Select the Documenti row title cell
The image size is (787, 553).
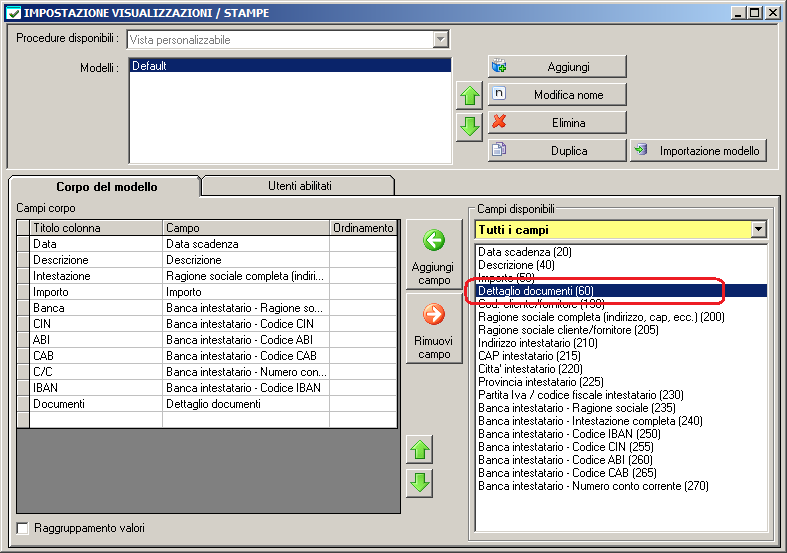tap(96, 404)
